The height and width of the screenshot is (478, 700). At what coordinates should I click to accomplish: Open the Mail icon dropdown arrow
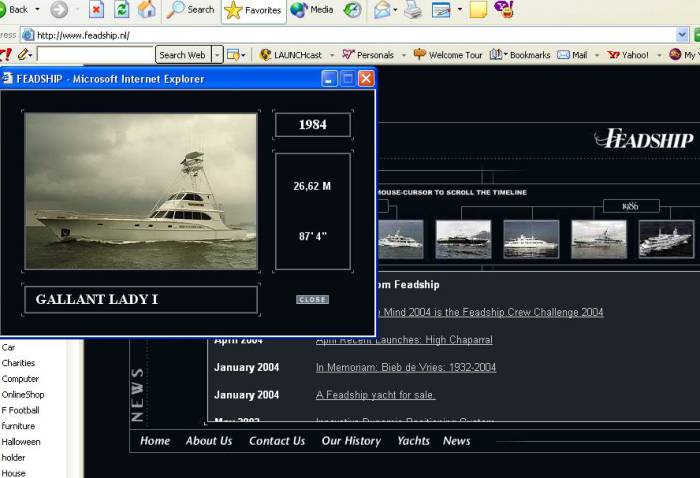(396, 9)
